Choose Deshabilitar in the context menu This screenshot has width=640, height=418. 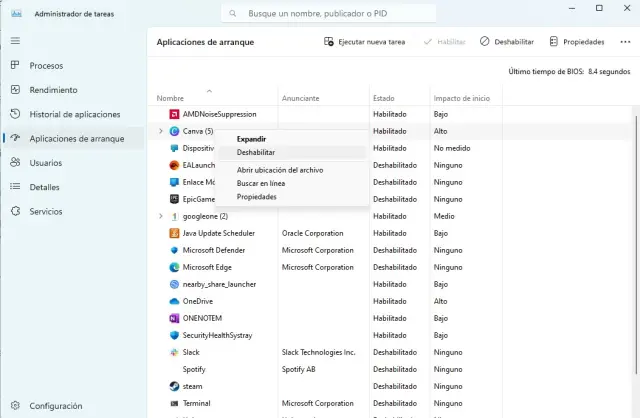(256, 152)
